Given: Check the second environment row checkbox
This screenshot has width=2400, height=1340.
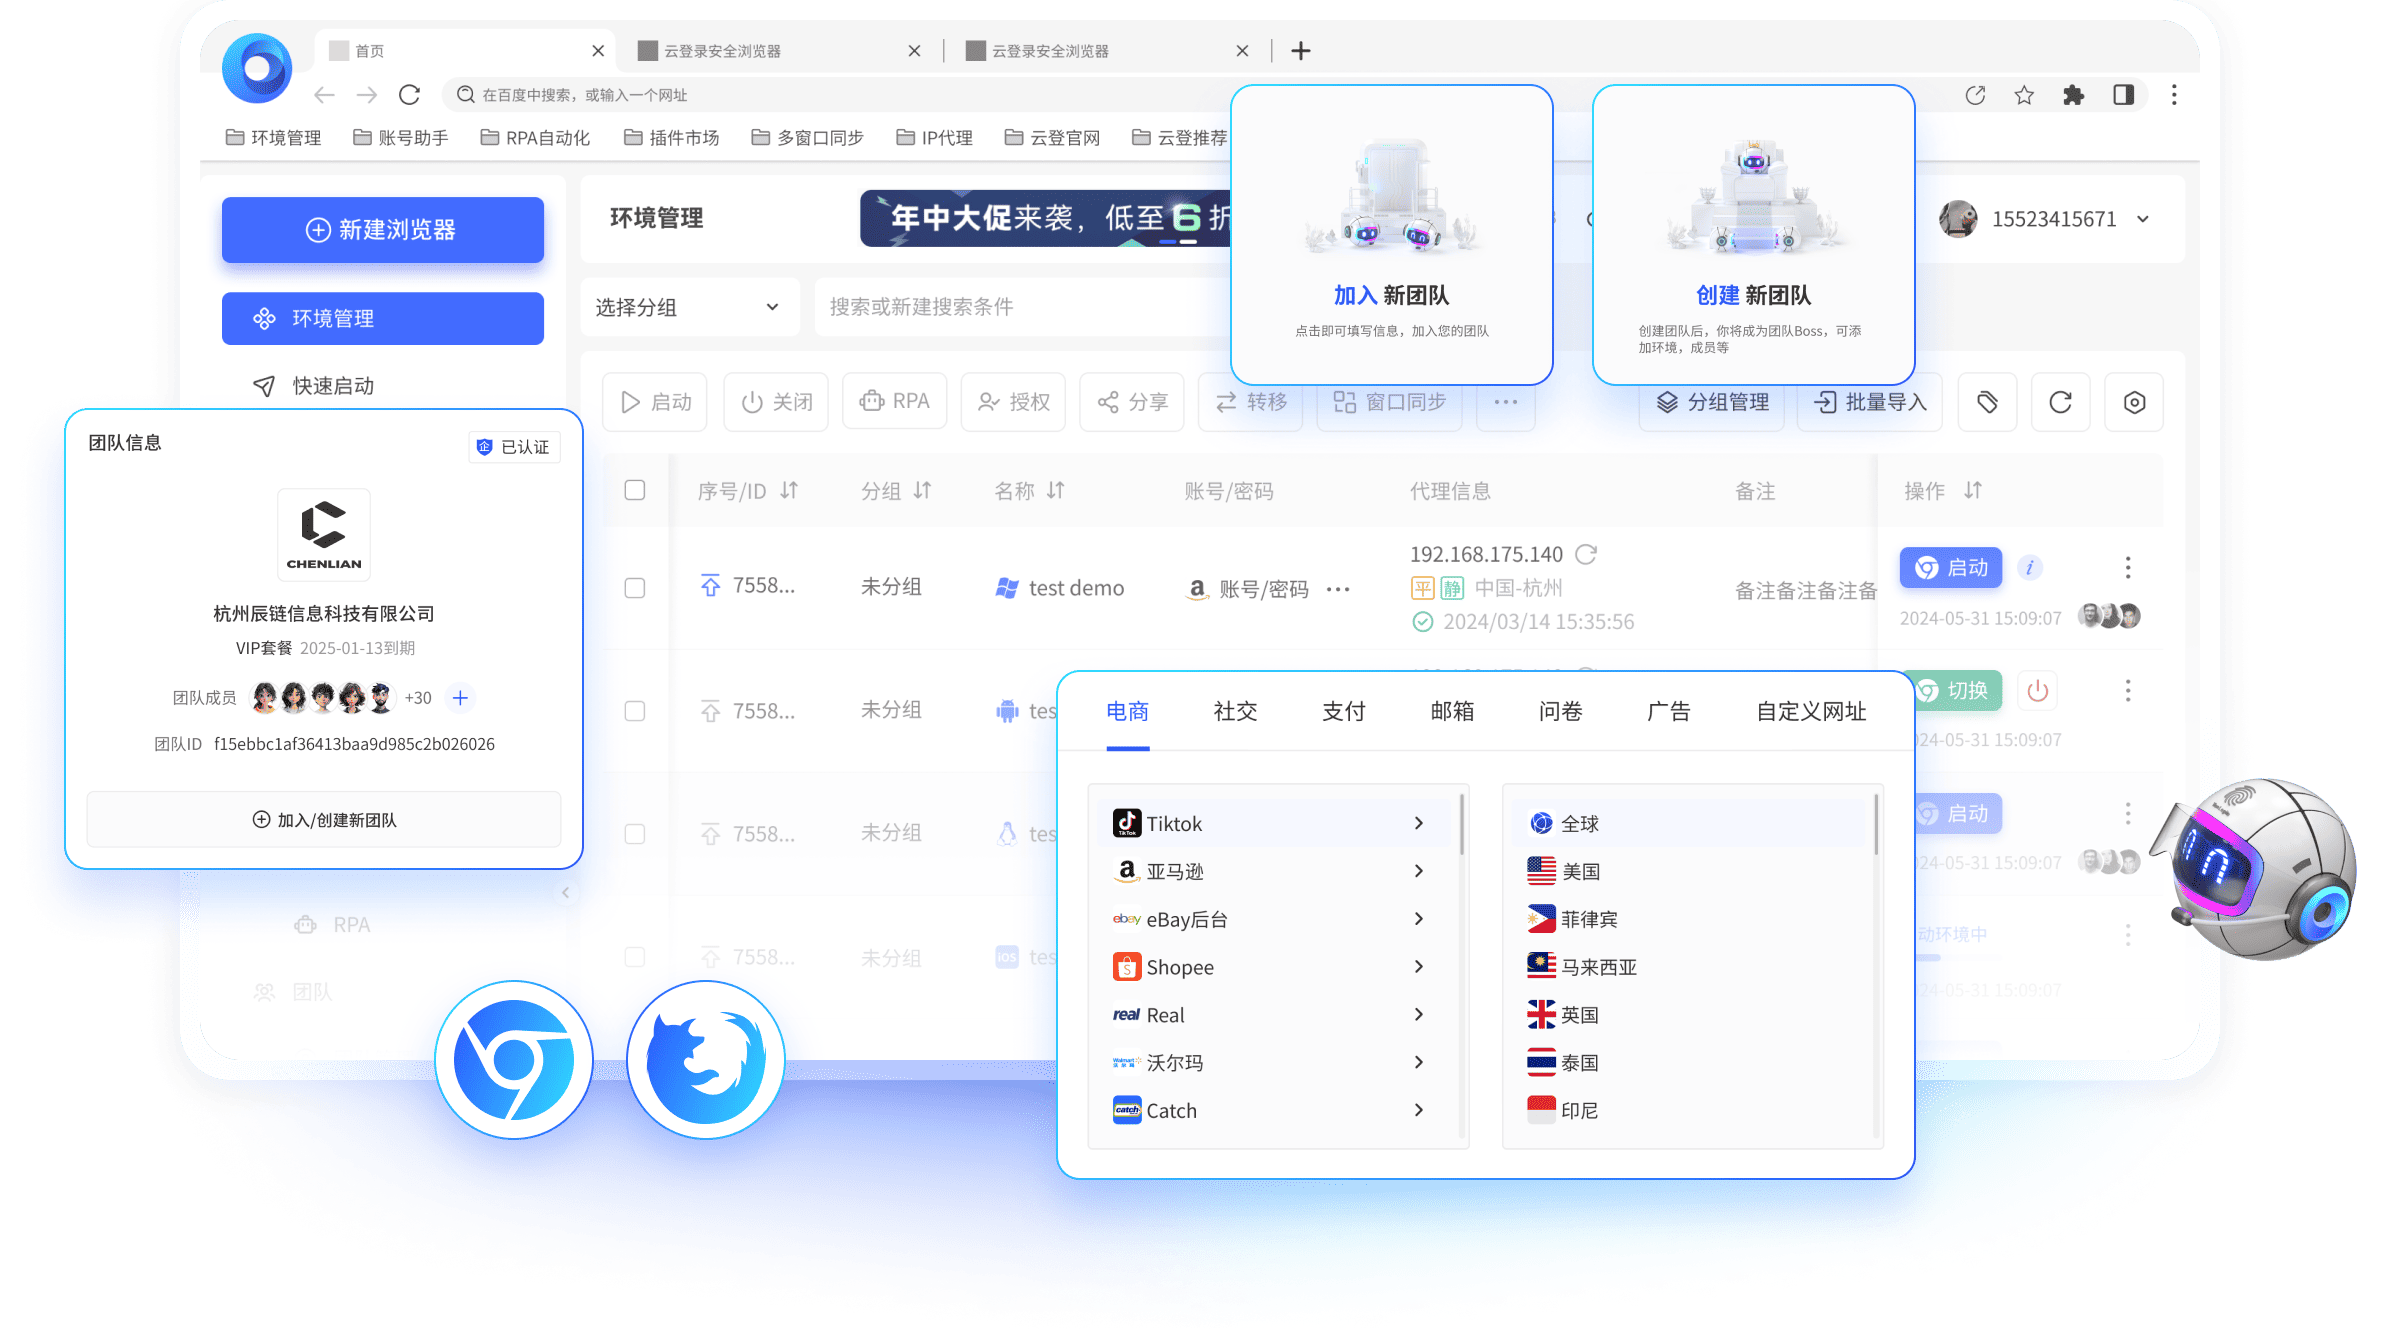Looking at the screenshot, I should [x=635, y=711].
